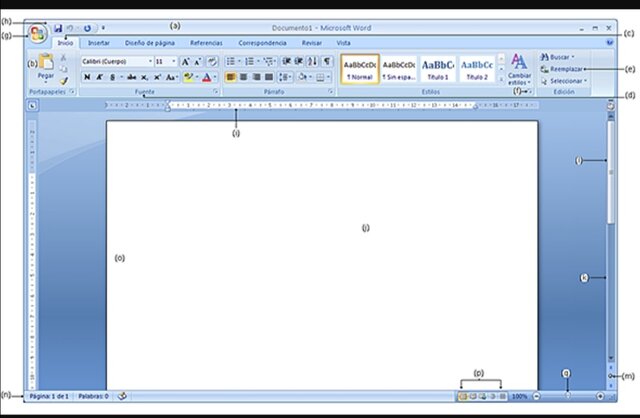Save the document from Quick Access toolbar
Screen dimensions: 640x418
pos(58,28)
